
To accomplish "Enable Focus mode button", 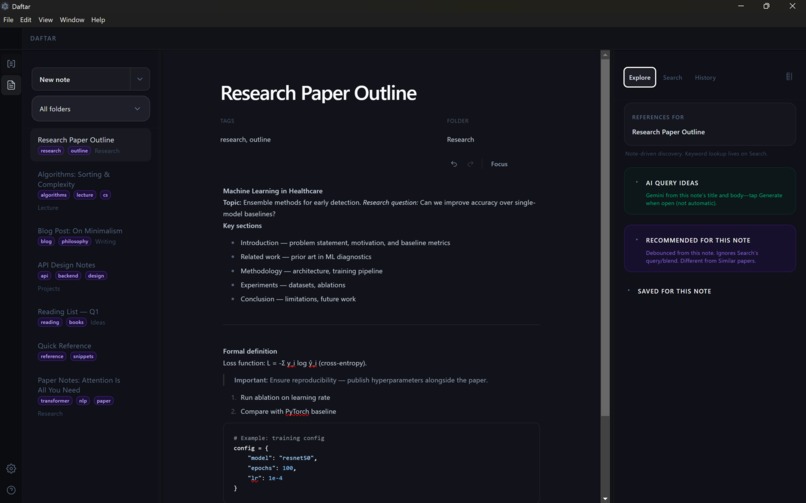I will (499, 164).
